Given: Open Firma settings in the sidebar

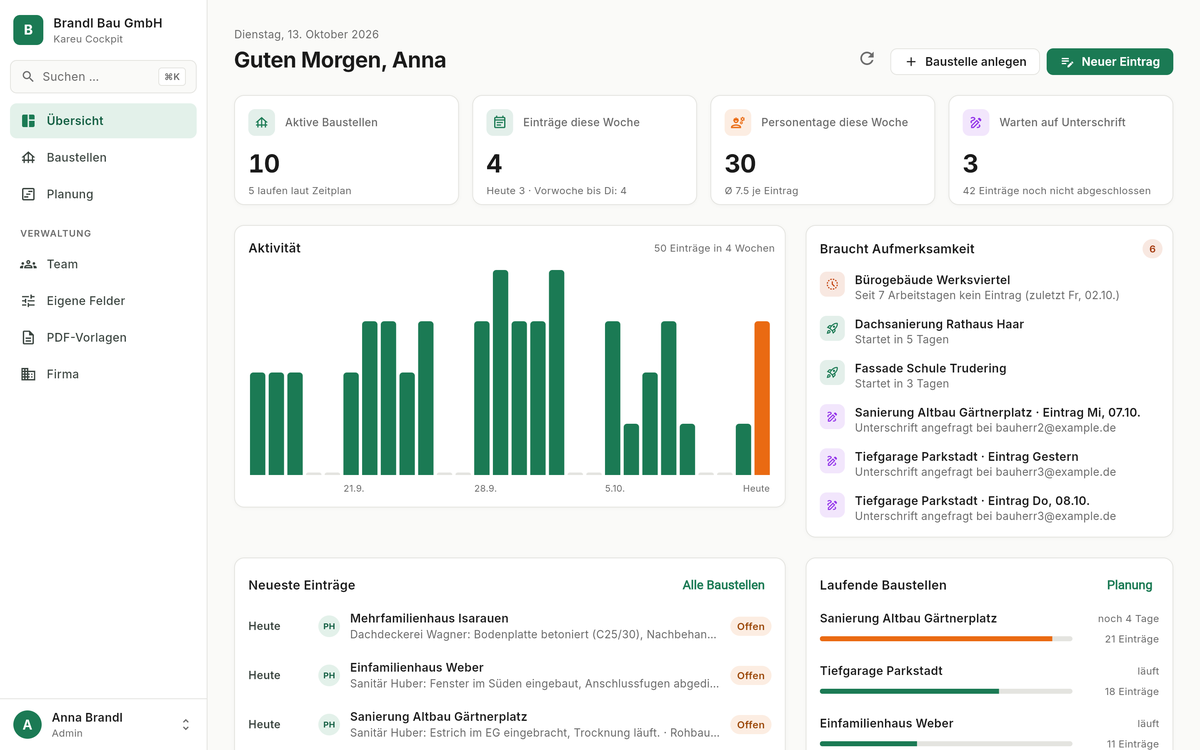Looking at the screenshot, I should (103, 374).
